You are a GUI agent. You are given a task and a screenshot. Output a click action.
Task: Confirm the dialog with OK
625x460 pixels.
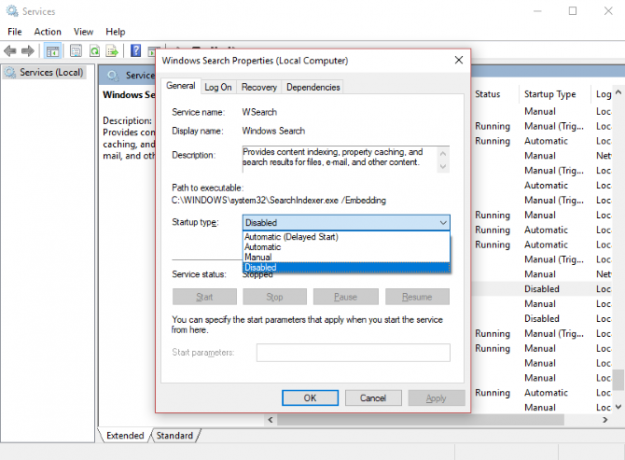click(x=310, y=398)
